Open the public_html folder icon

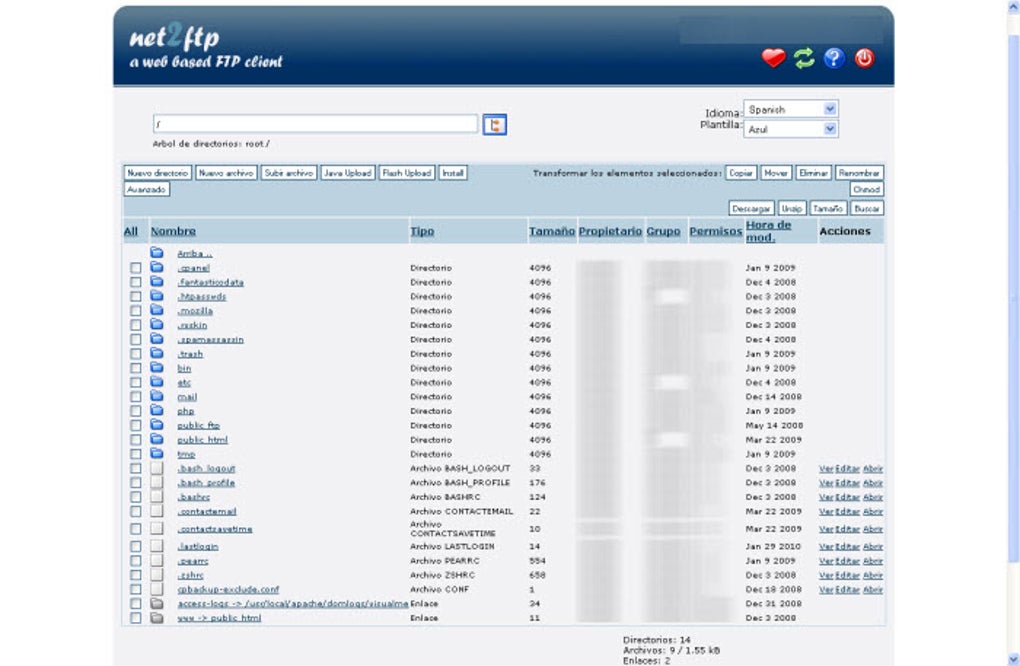156,439
